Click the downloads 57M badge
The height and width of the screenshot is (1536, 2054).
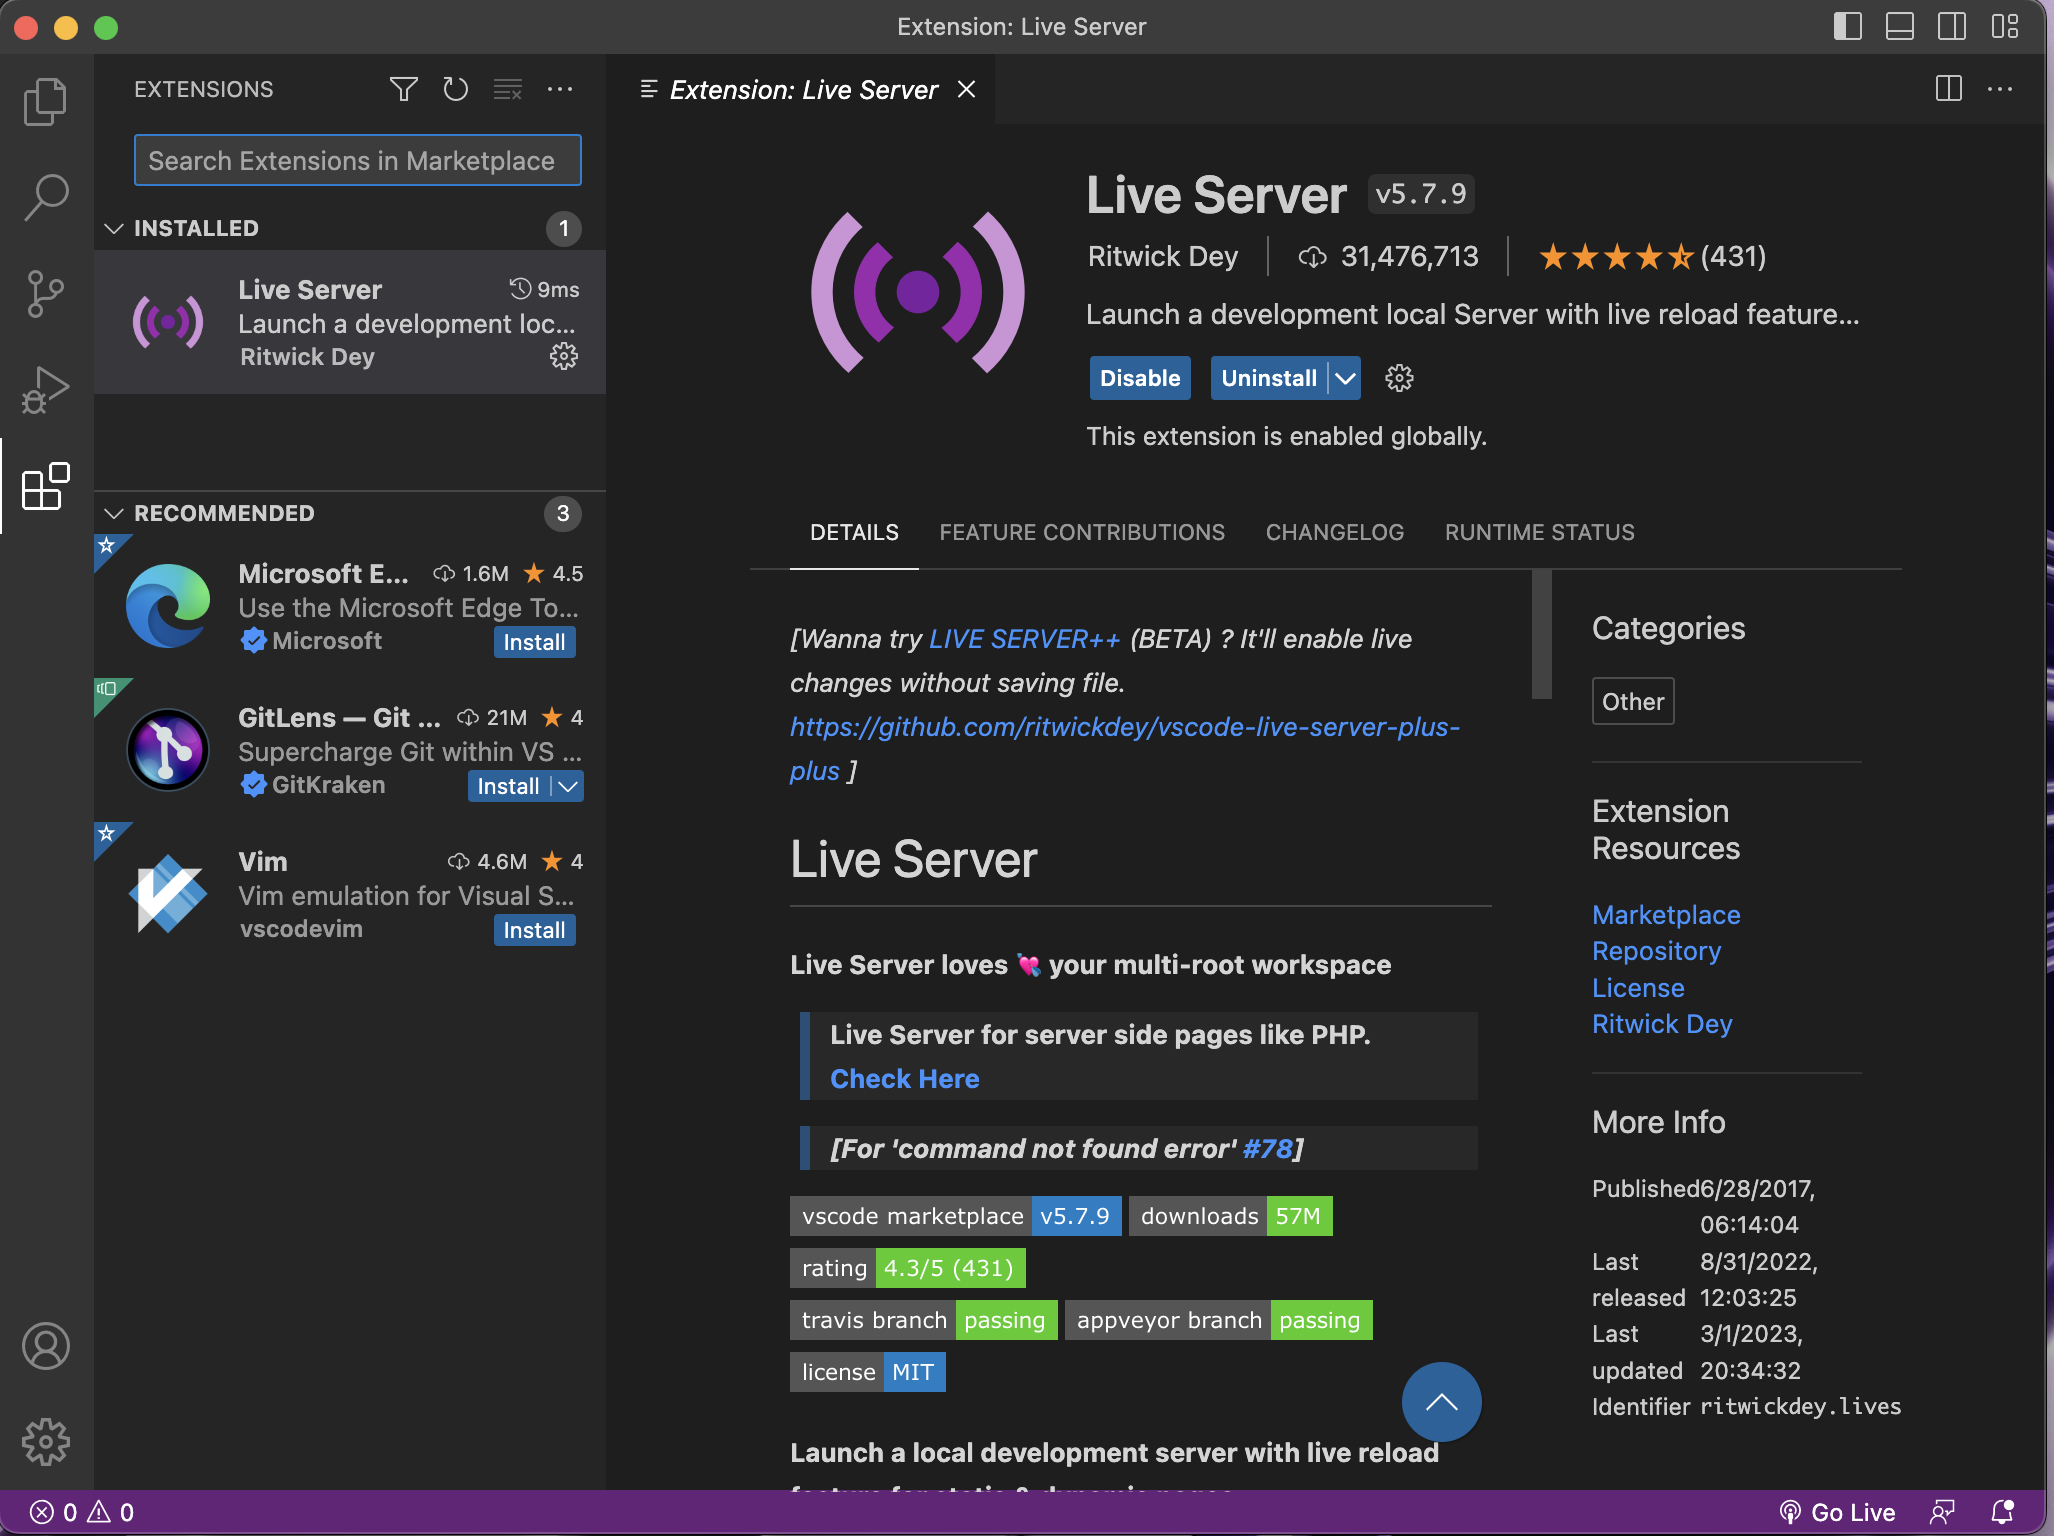(1230, 1216)
